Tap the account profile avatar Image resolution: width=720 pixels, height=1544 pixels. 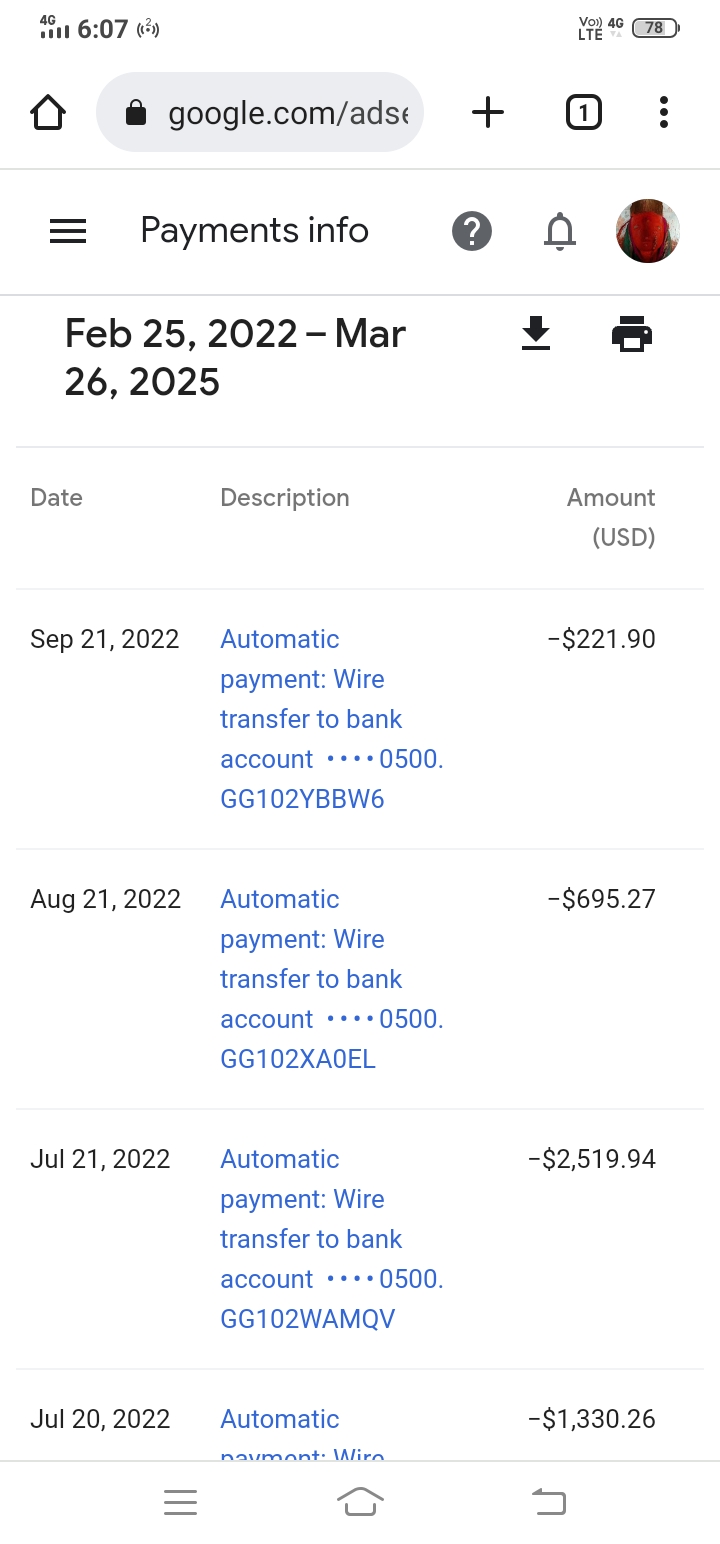[x=648, y=231]
